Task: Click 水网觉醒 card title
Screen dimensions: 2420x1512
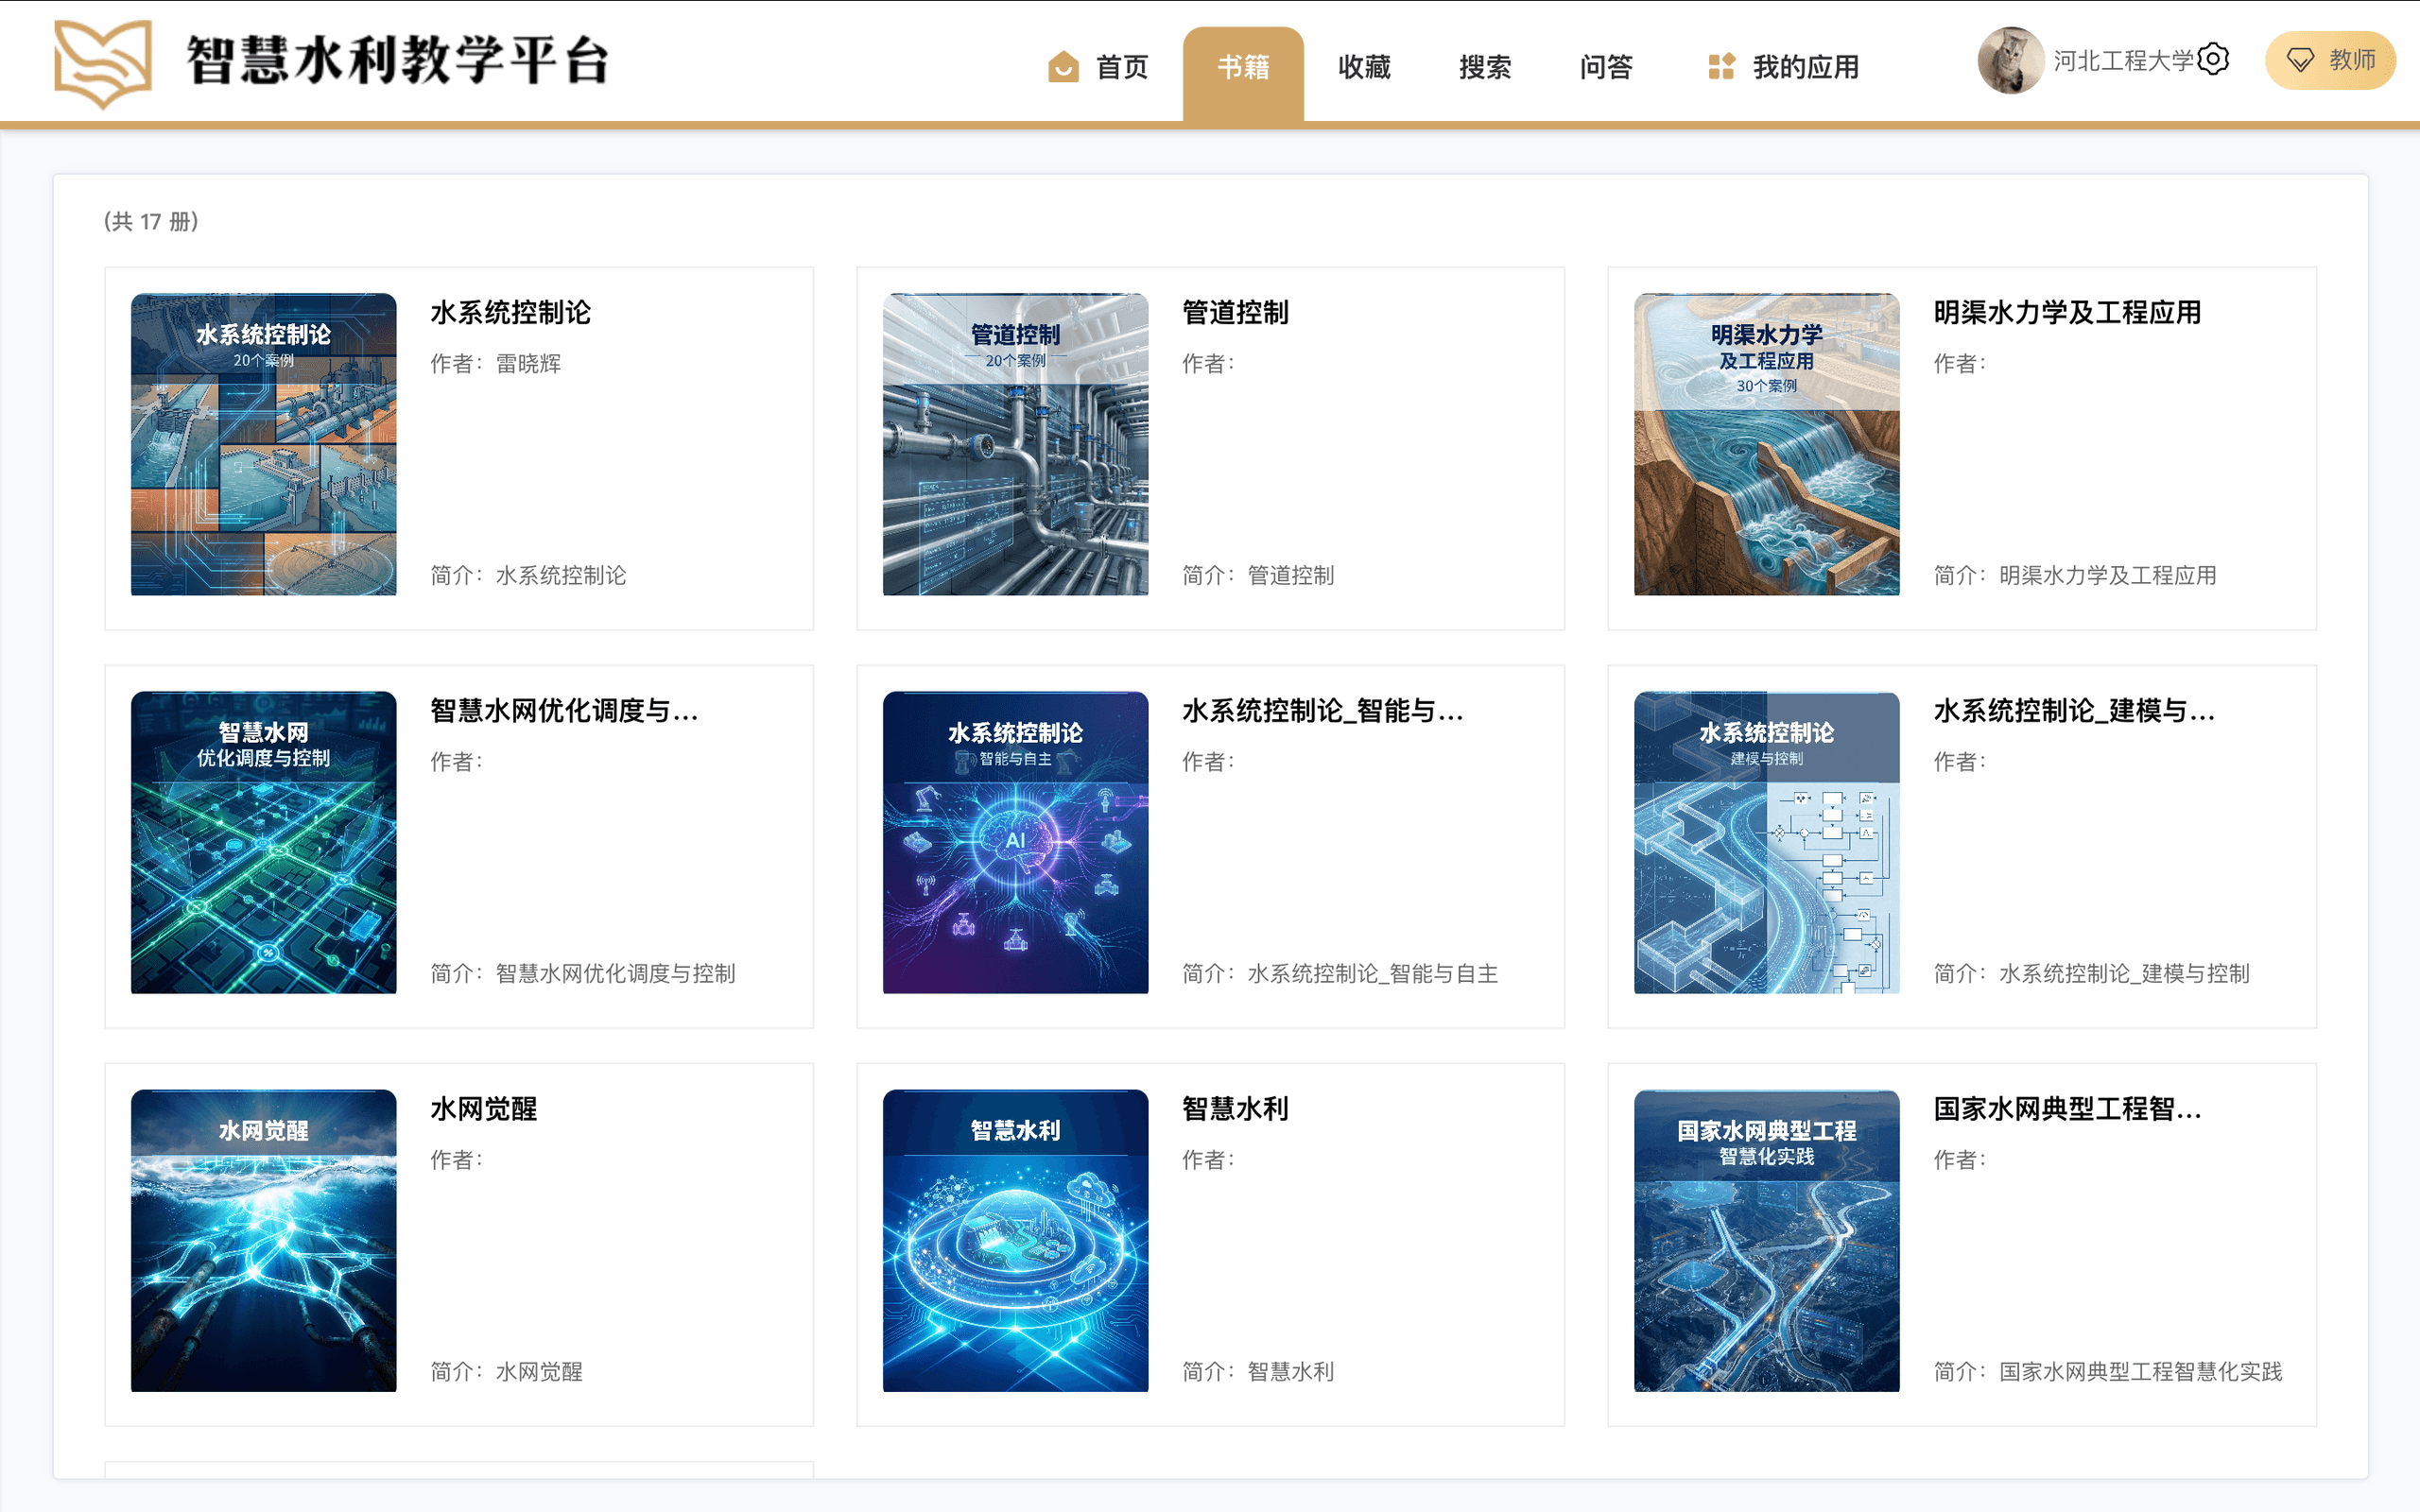Action: click(x=483, y=1108)
